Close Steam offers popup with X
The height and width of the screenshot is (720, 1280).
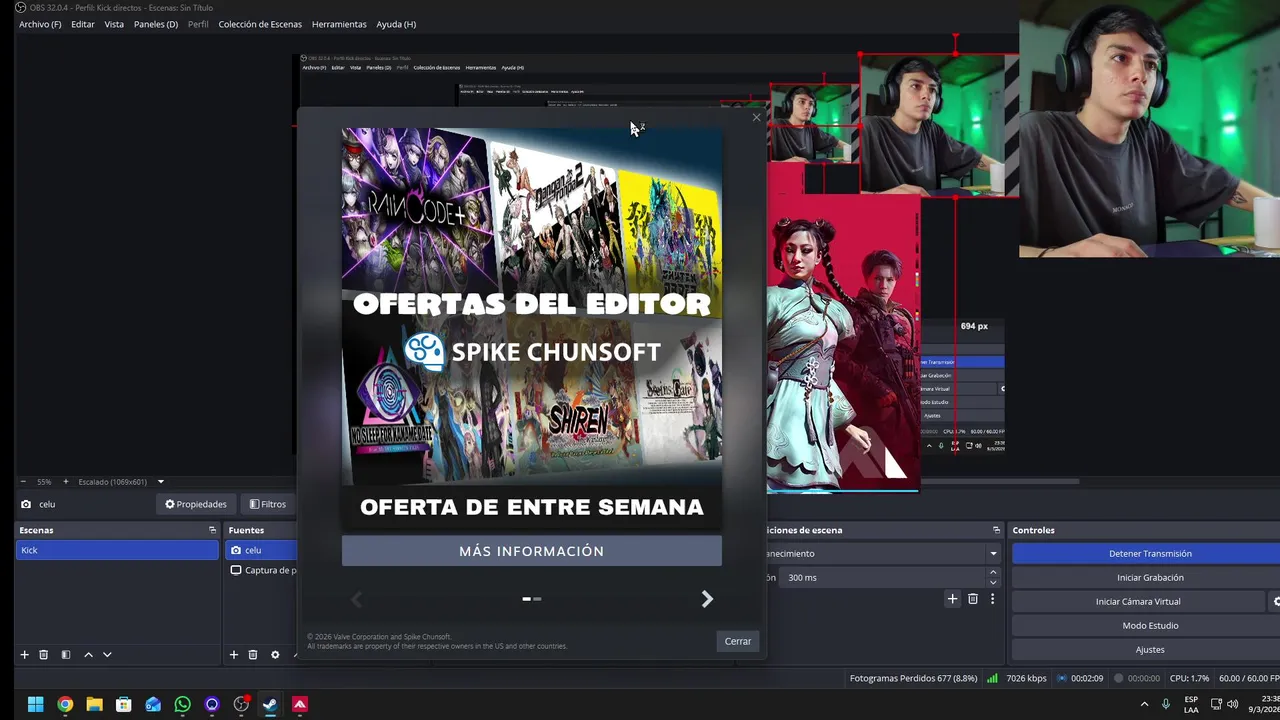[756, 118]
